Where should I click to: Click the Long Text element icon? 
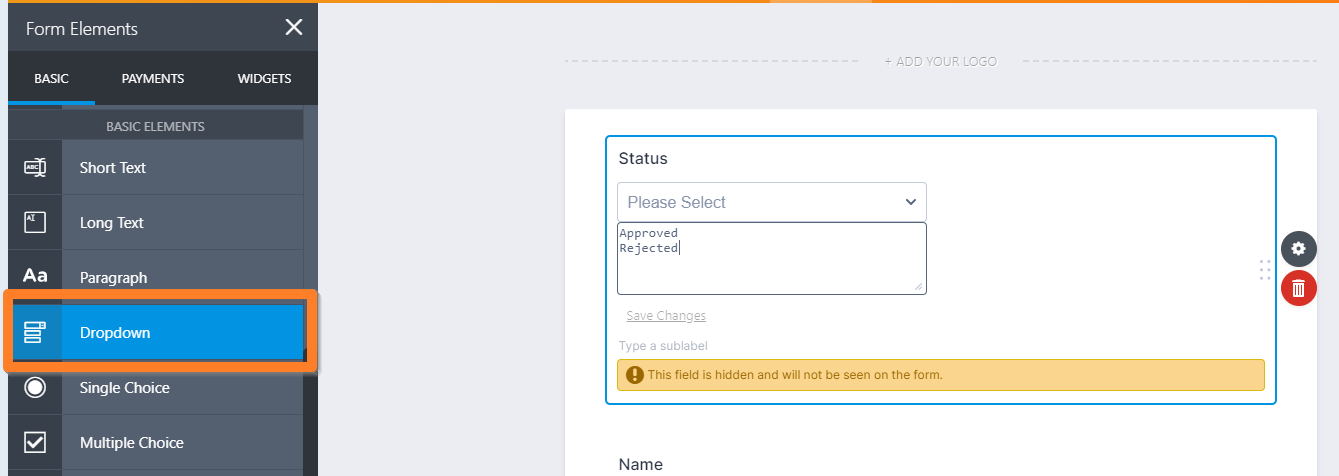(35, 223)
